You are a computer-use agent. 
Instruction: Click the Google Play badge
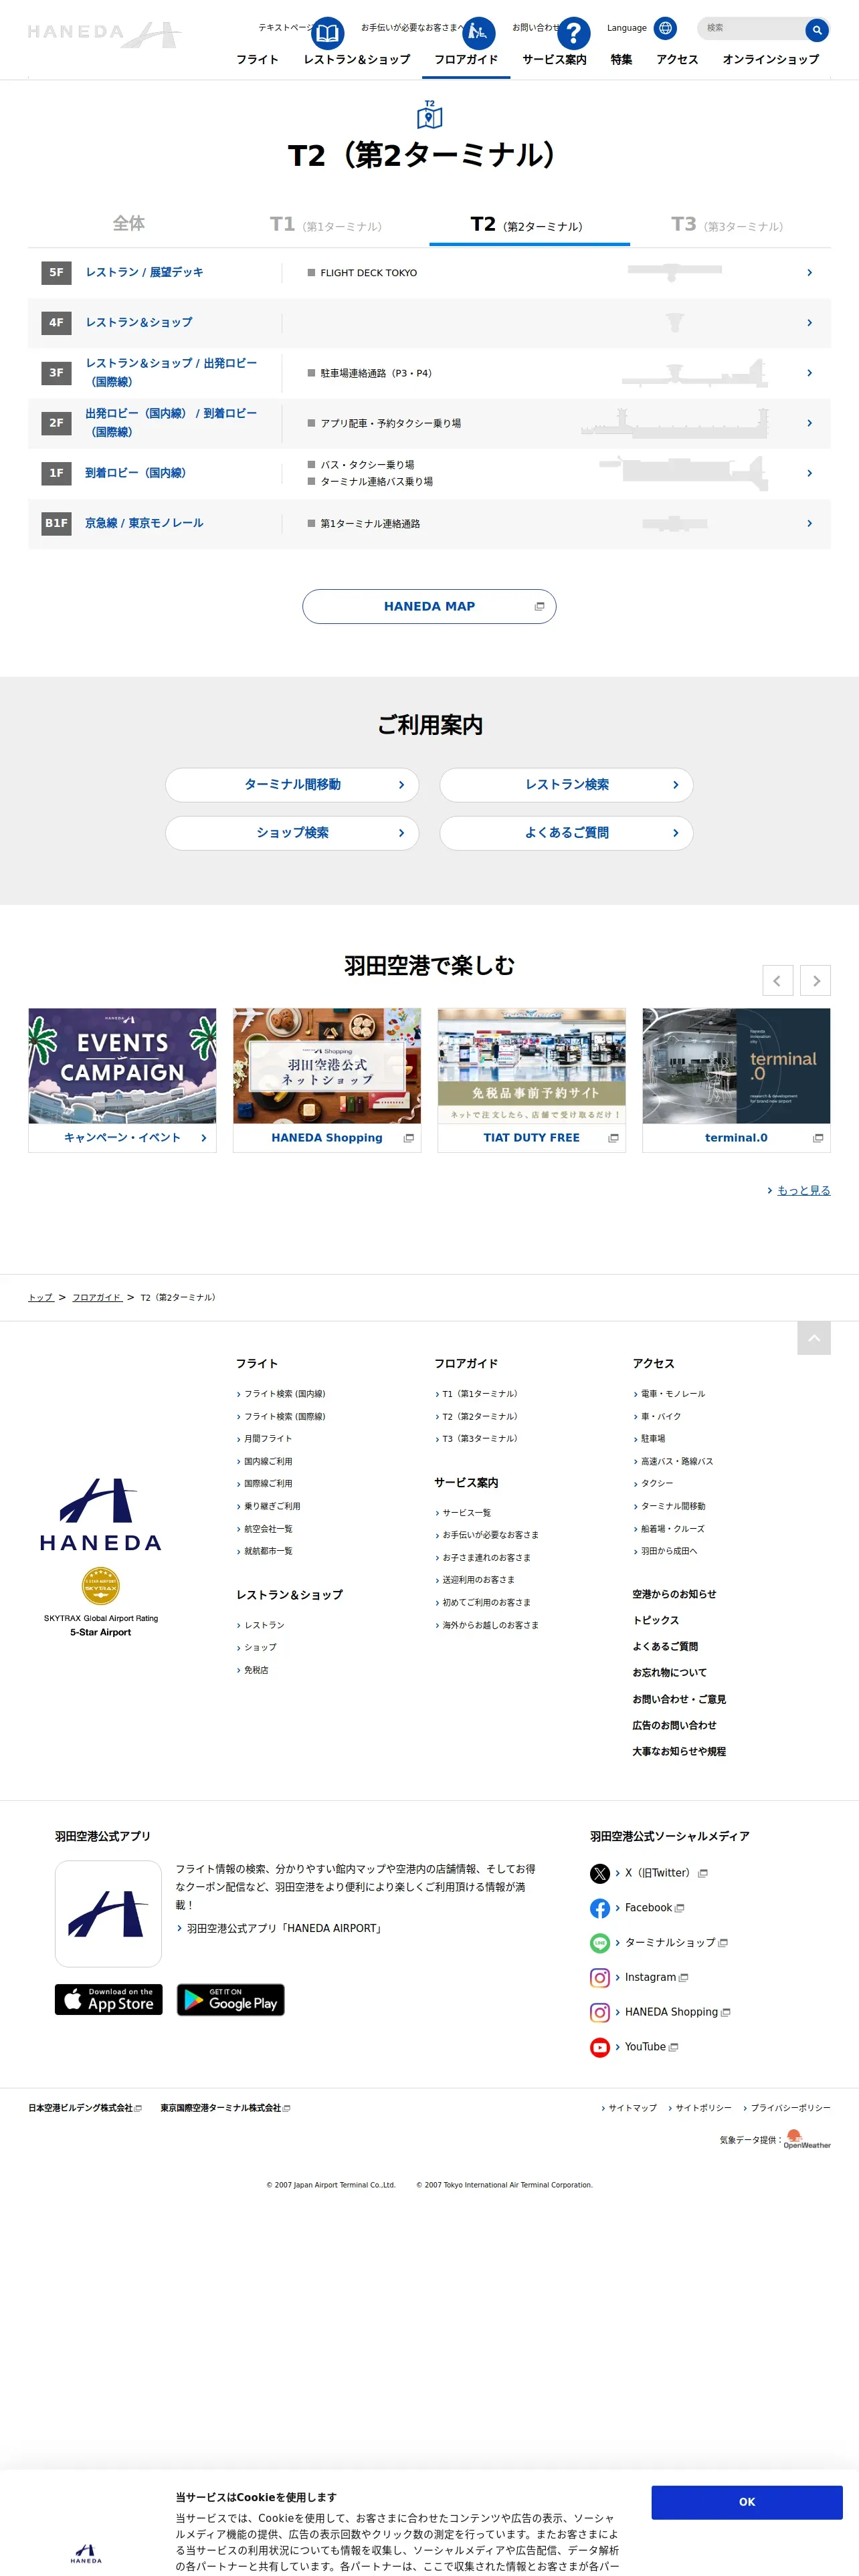(231, 1999)
